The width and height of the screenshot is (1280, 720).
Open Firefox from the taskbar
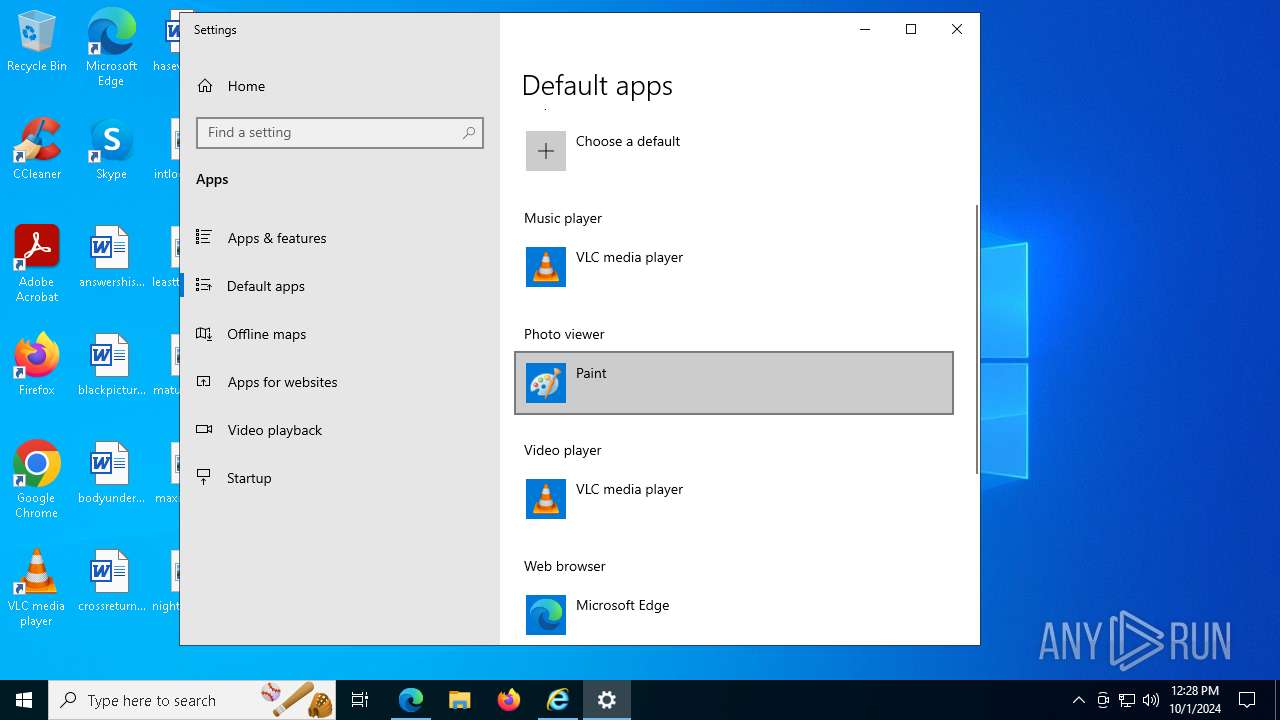[x=509, y=700]
